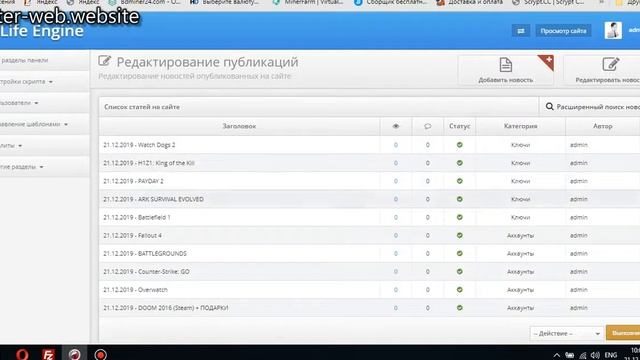640x360 pixels.
Task: Click the pencil icon above Редактировать новость
Action: pos(611,64)
